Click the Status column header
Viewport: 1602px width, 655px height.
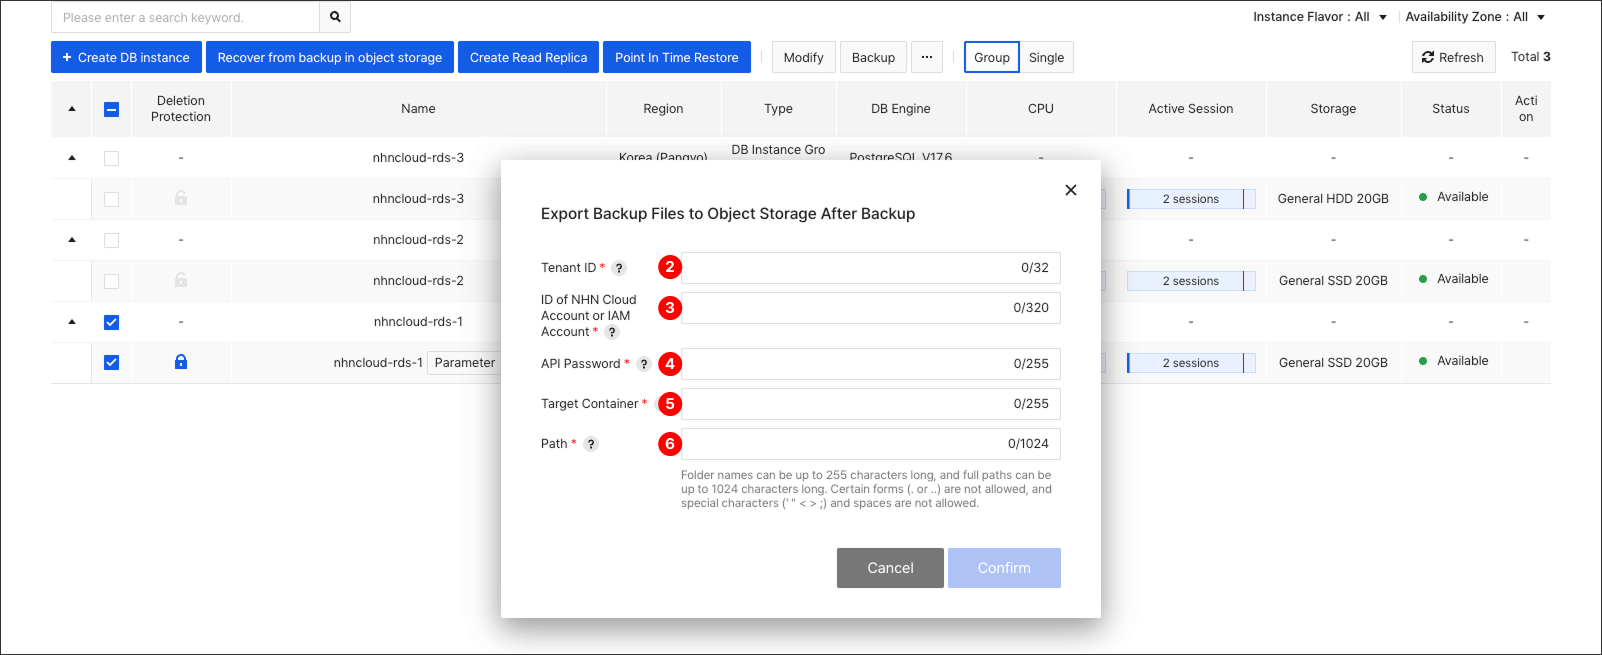click(1450, 109)
